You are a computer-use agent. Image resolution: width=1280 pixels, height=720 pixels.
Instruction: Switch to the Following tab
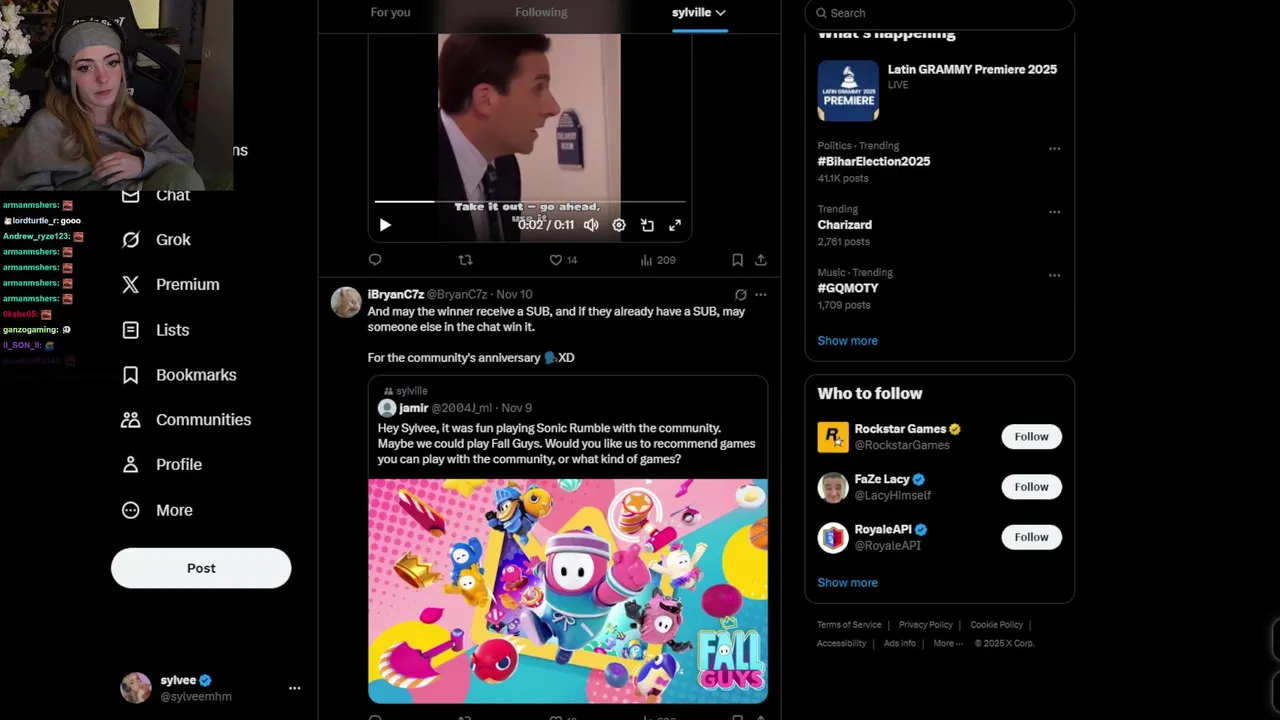point(541,12)
